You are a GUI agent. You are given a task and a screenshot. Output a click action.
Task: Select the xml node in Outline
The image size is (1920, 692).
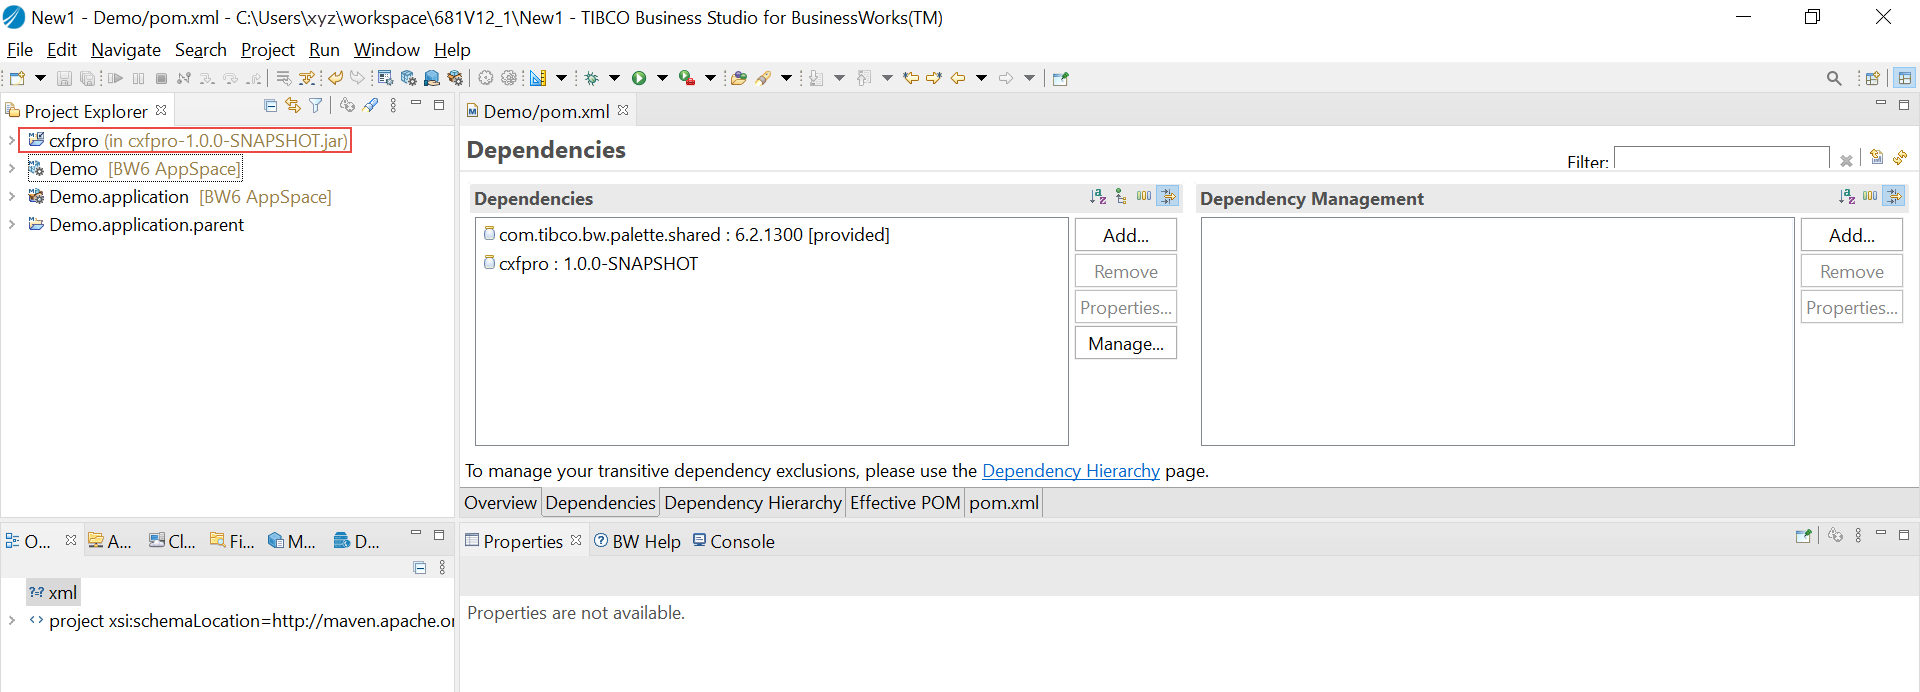53,592
